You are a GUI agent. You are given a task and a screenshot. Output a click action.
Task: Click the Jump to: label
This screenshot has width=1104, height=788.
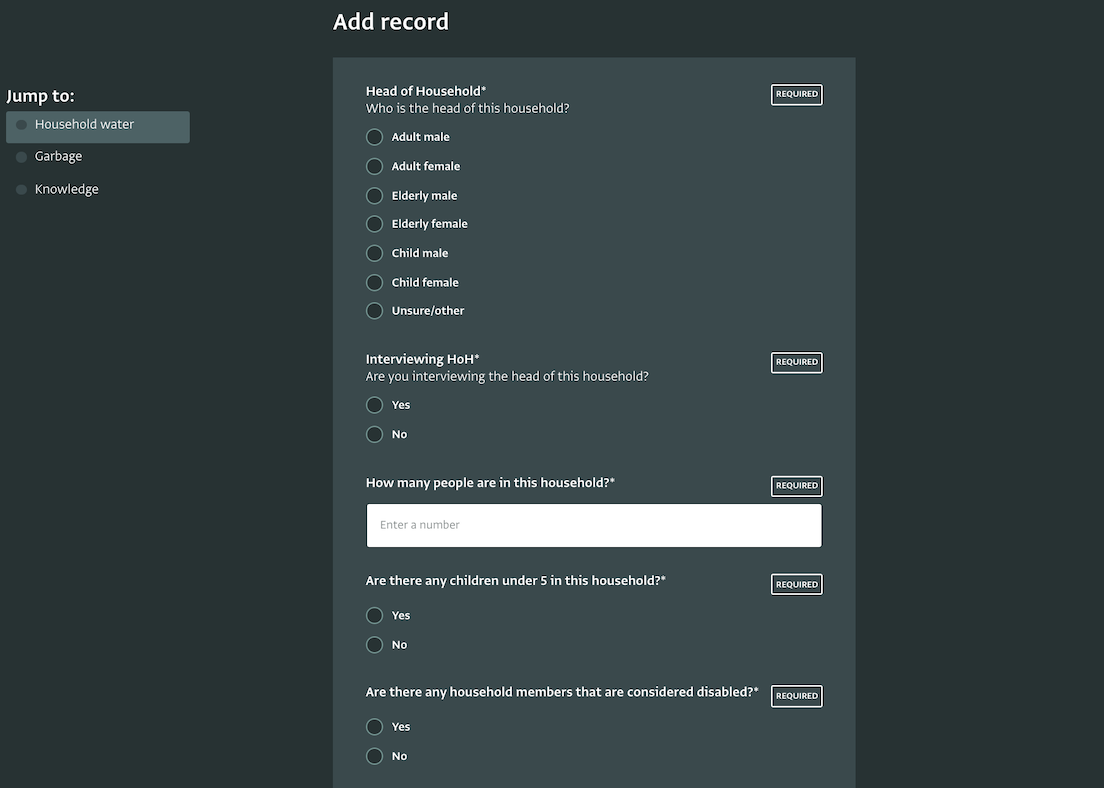pyautogui.click(x=40, y=96)
